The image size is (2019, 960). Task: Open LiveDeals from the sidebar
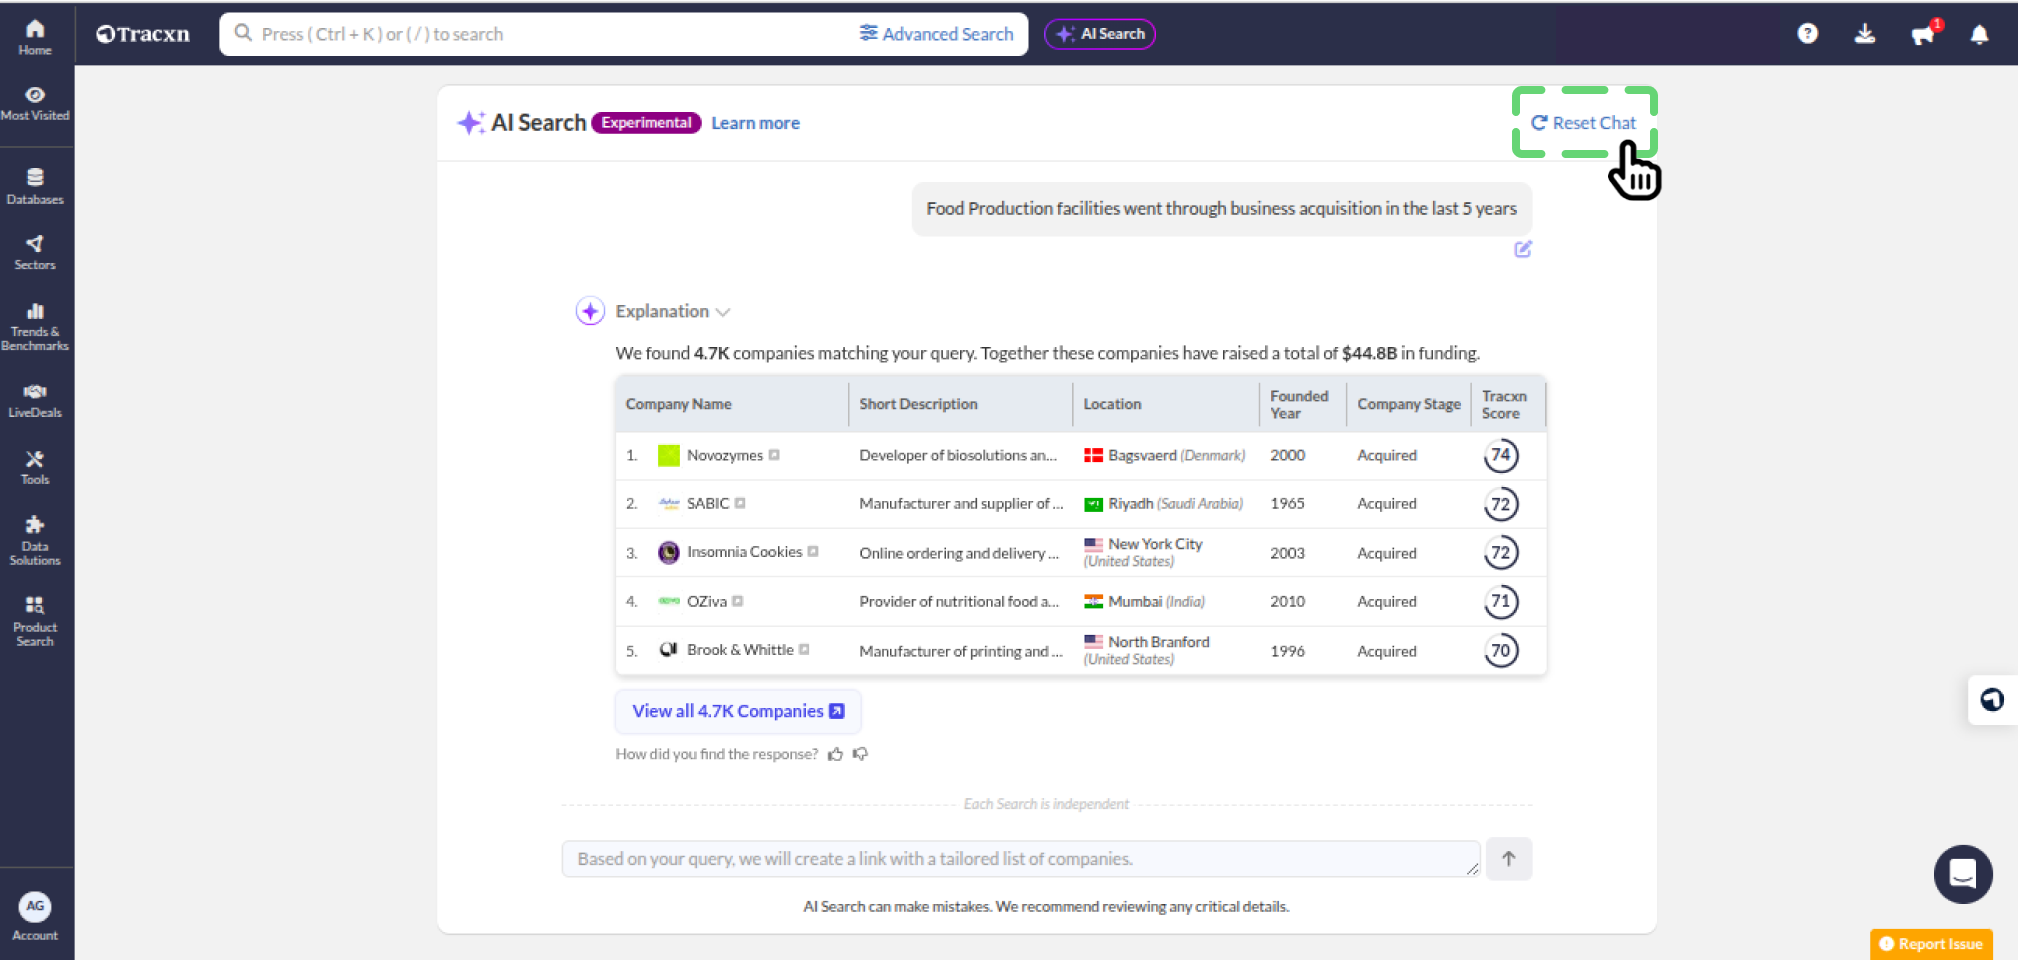(x=35, y=400)
